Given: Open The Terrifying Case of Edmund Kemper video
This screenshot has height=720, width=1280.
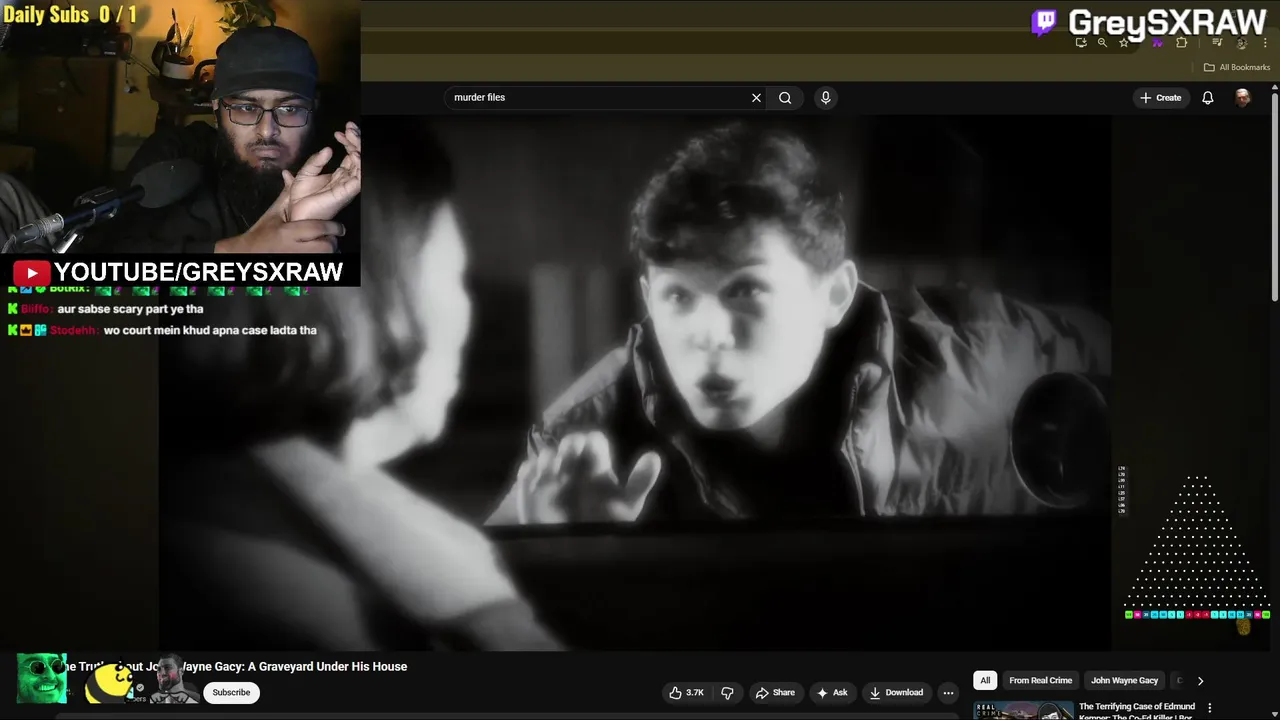Looking at the screenshot, I should pyautogui.click(x=1137, y=711).
